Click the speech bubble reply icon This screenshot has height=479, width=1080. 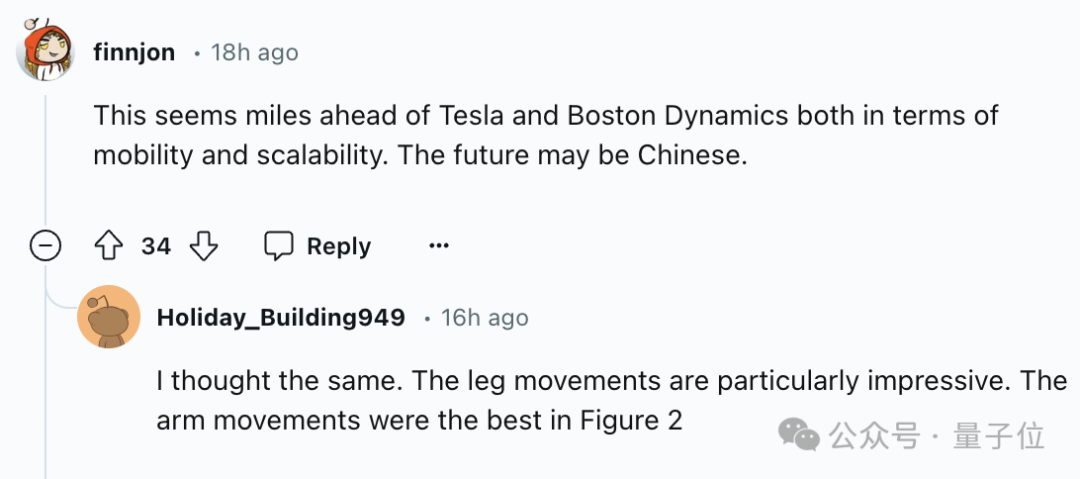(278, 246)
